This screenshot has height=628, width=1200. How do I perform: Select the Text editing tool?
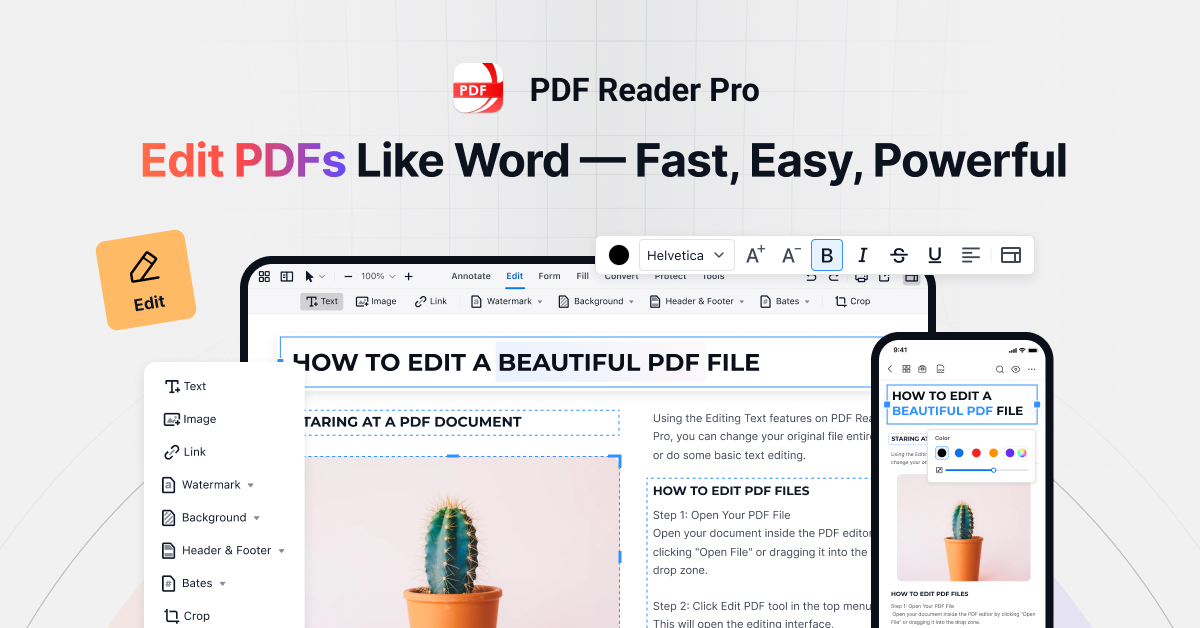pos(321,300)
